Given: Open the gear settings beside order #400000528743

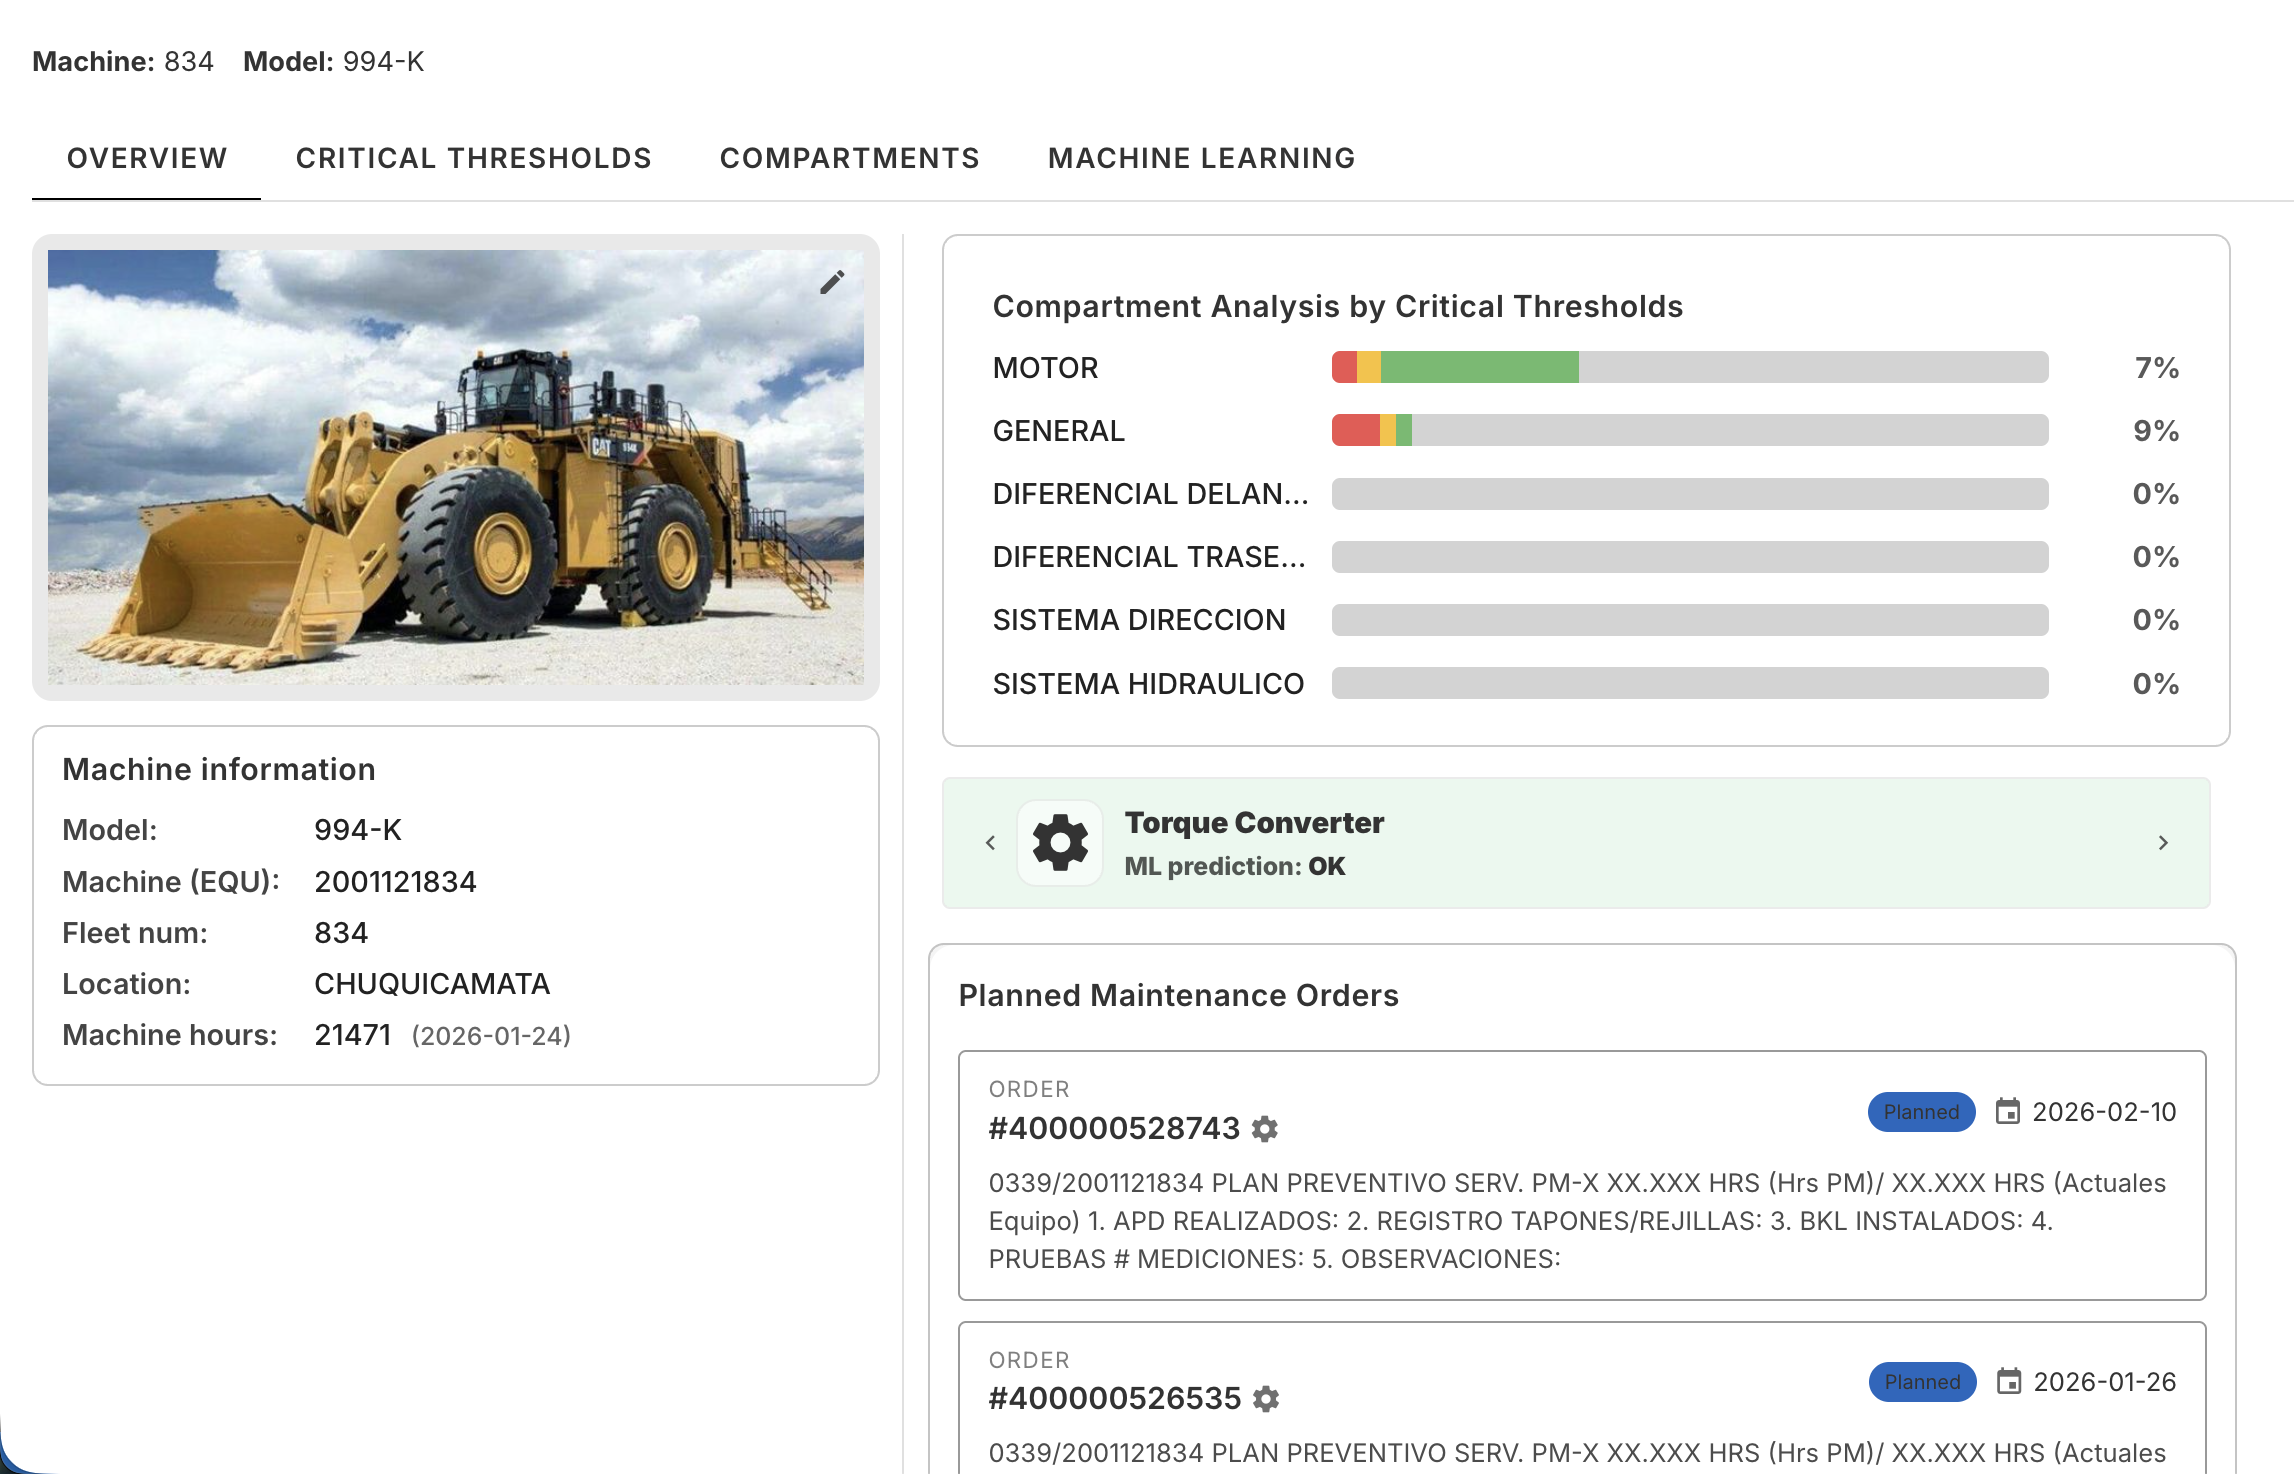Looking at the screenshot, I should click(x=1266, y=1128).
